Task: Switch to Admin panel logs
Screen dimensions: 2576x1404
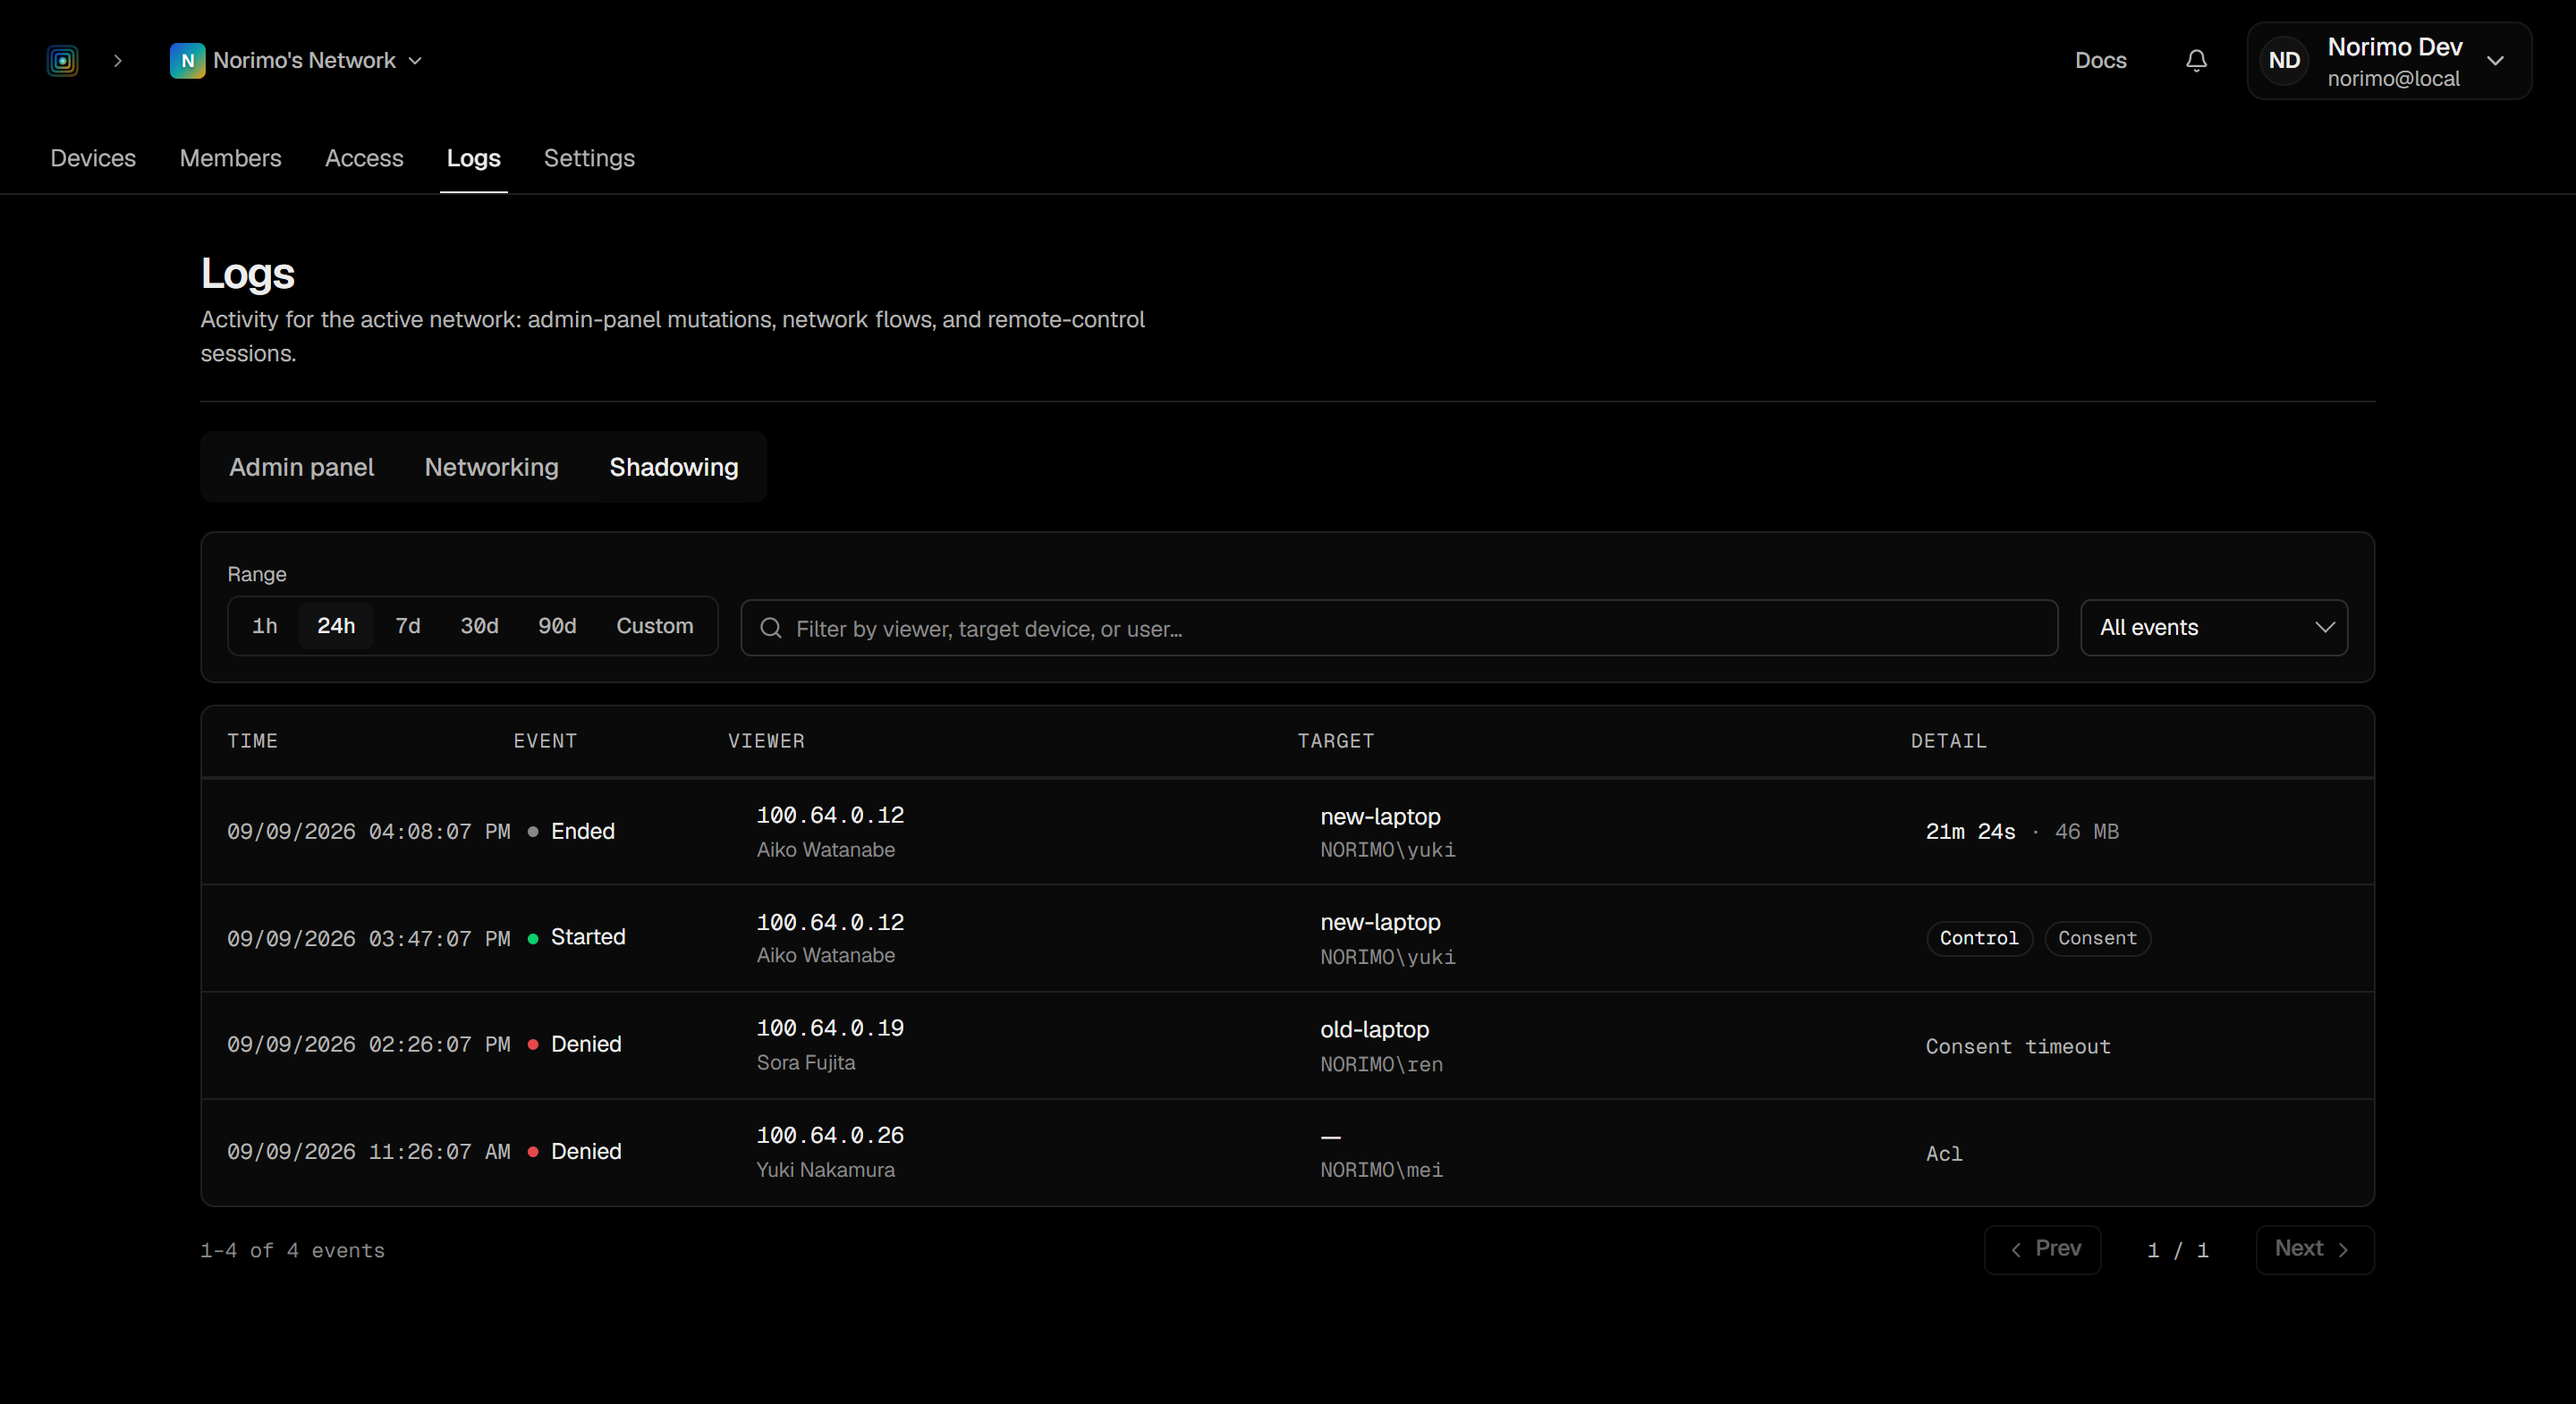Action: [301, 467]
